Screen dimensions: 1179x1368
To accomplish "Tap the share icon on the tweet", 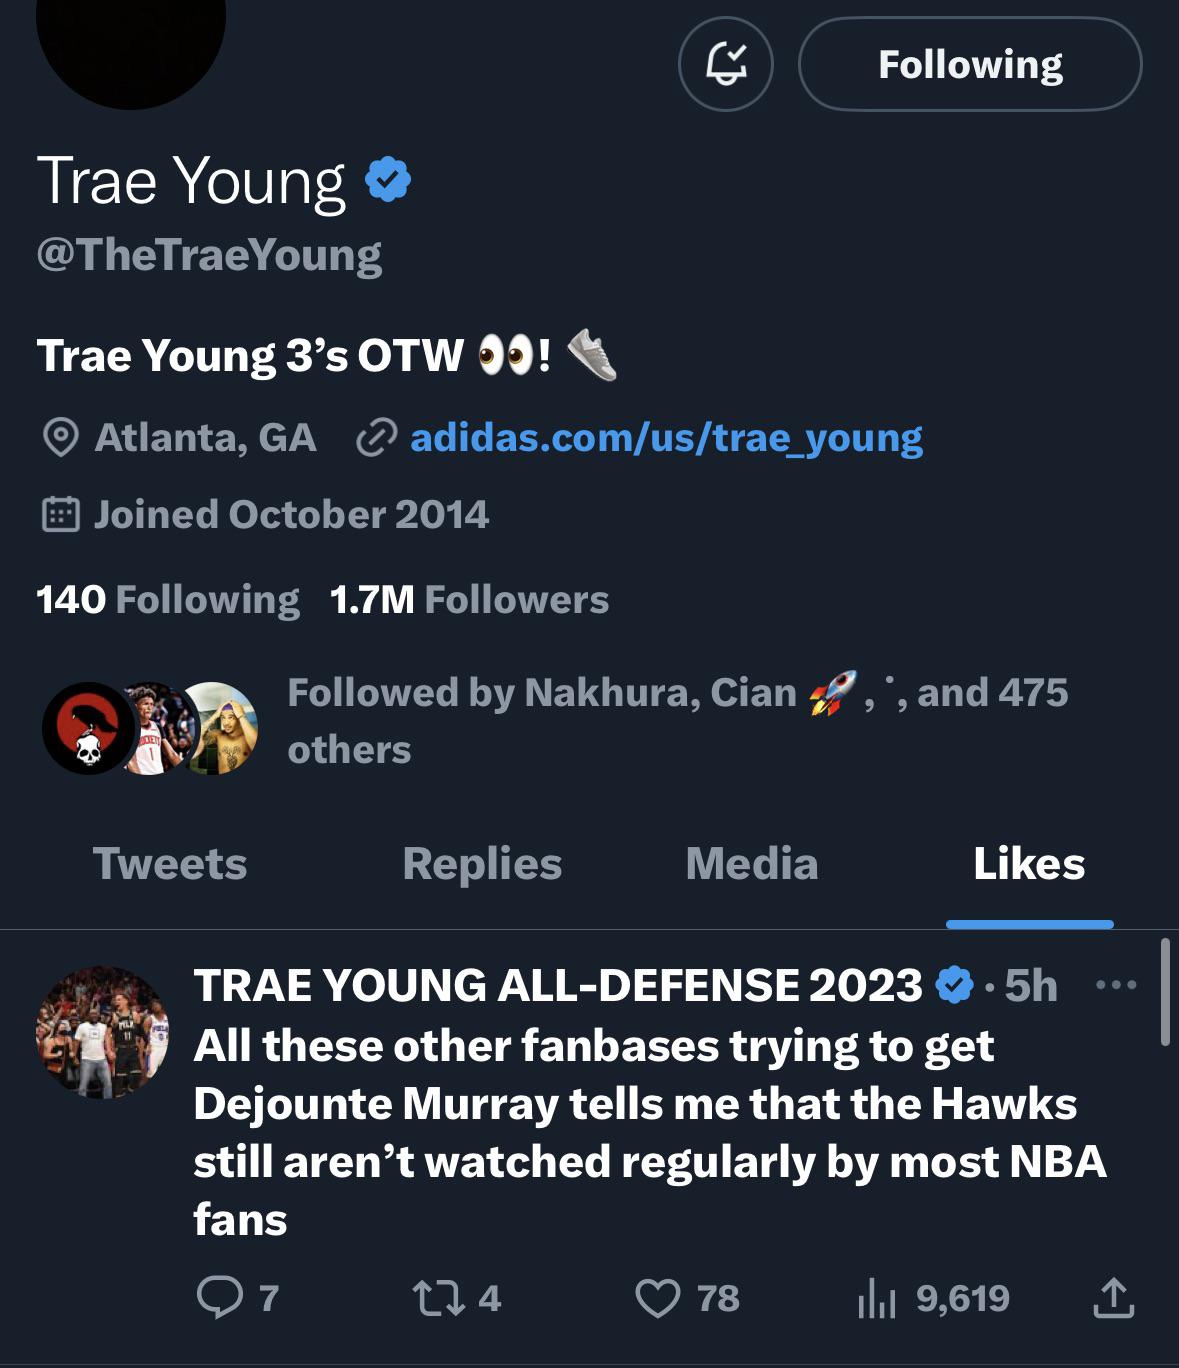I will 1113,1298.
